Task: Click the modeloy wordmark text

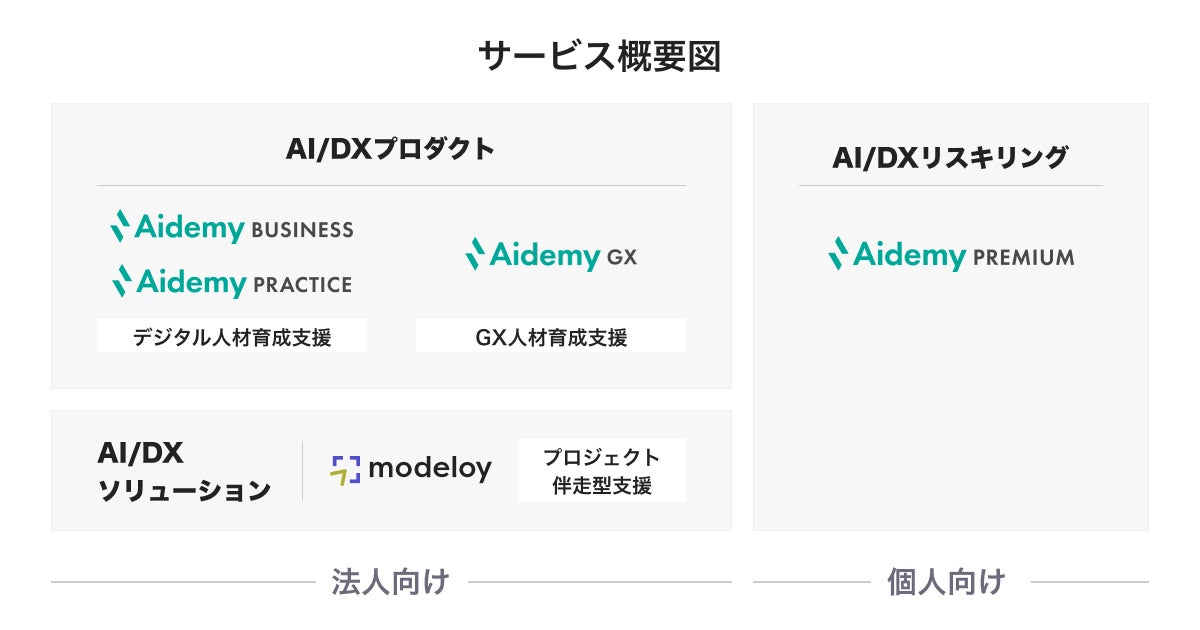Action: click(x=430, y=468)
